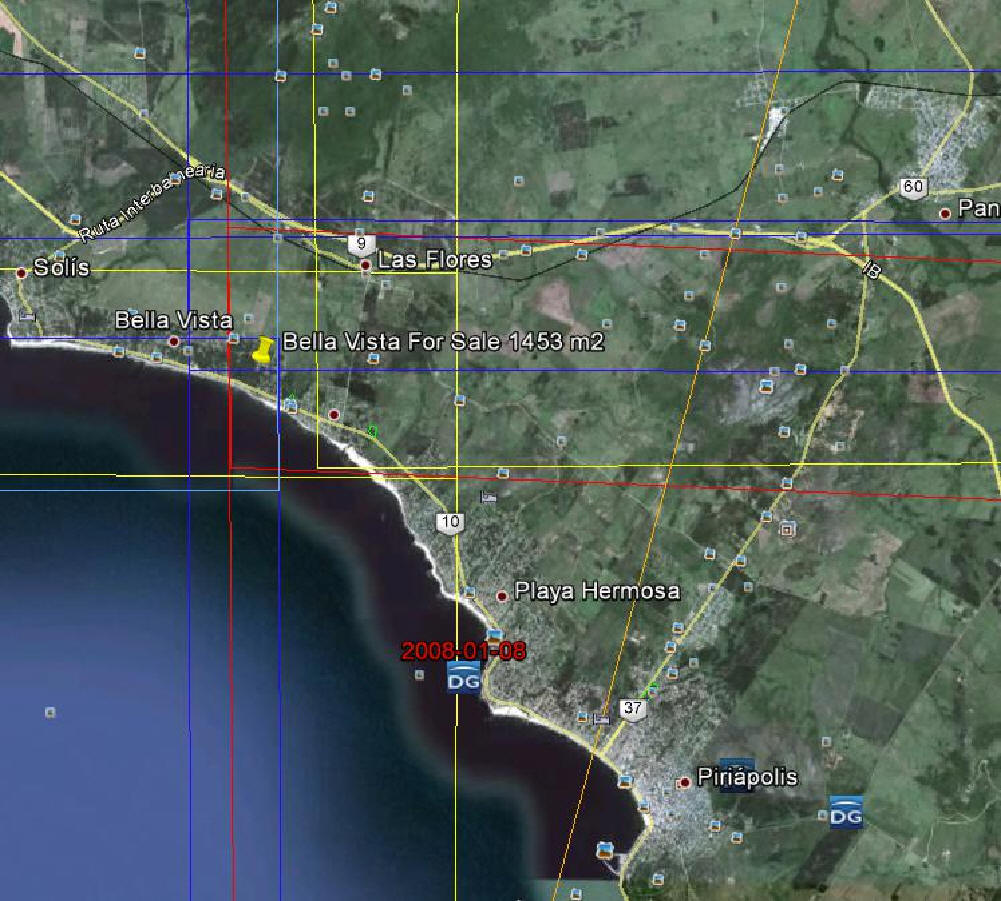Select the Route 10 highway shield
1001x901 pixels.
pos(450,522)
